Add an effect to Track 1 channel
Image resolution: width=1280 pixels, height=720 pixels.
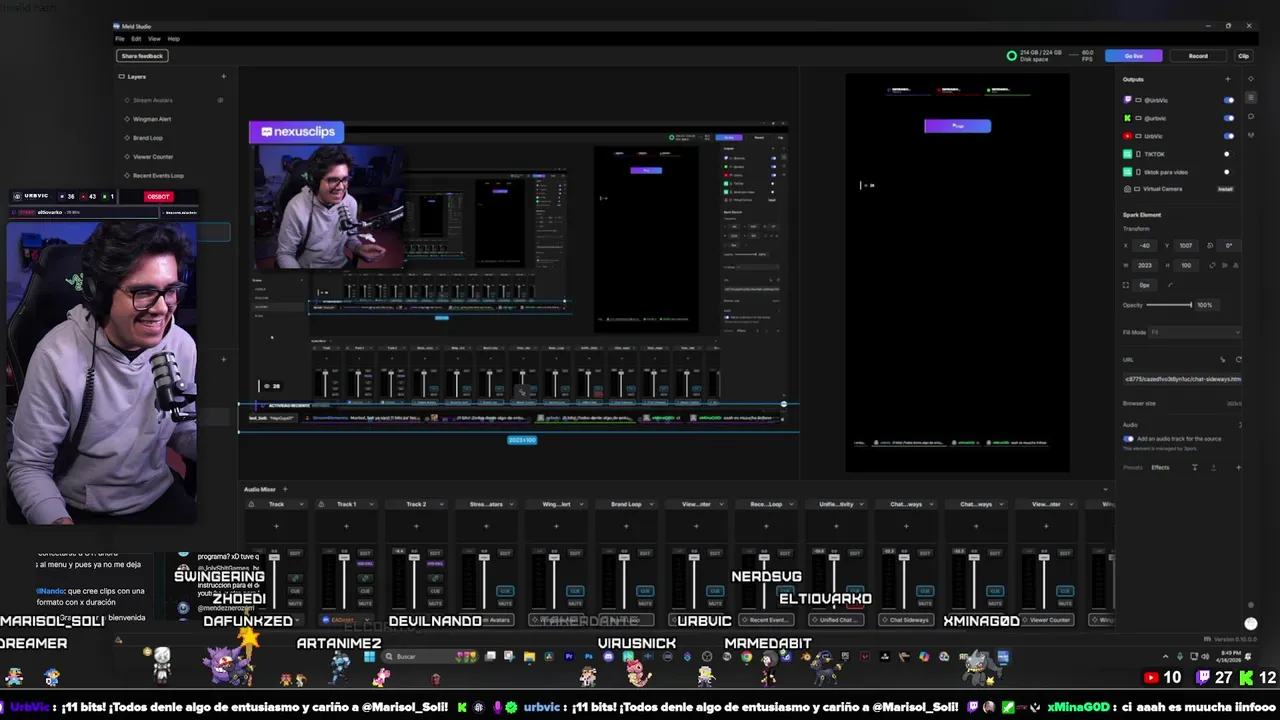[x=346, y=526]
